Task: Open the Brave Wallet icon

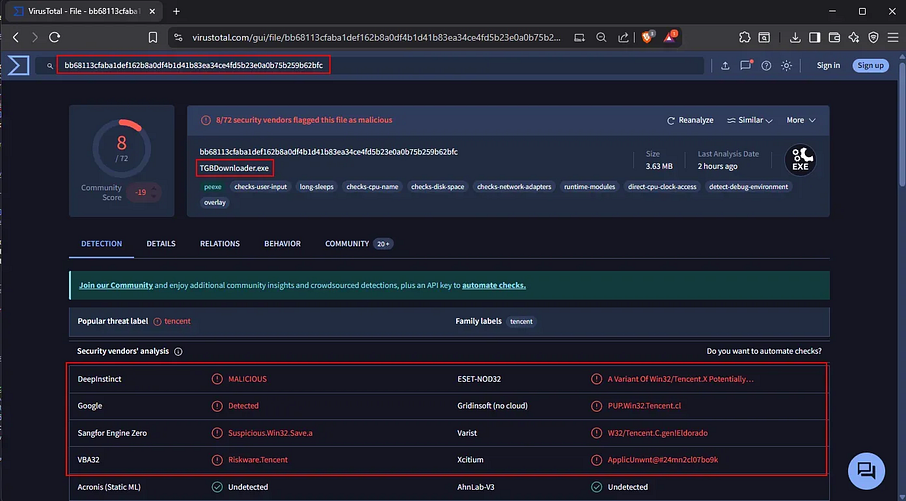Action: (x=834, y=38)
